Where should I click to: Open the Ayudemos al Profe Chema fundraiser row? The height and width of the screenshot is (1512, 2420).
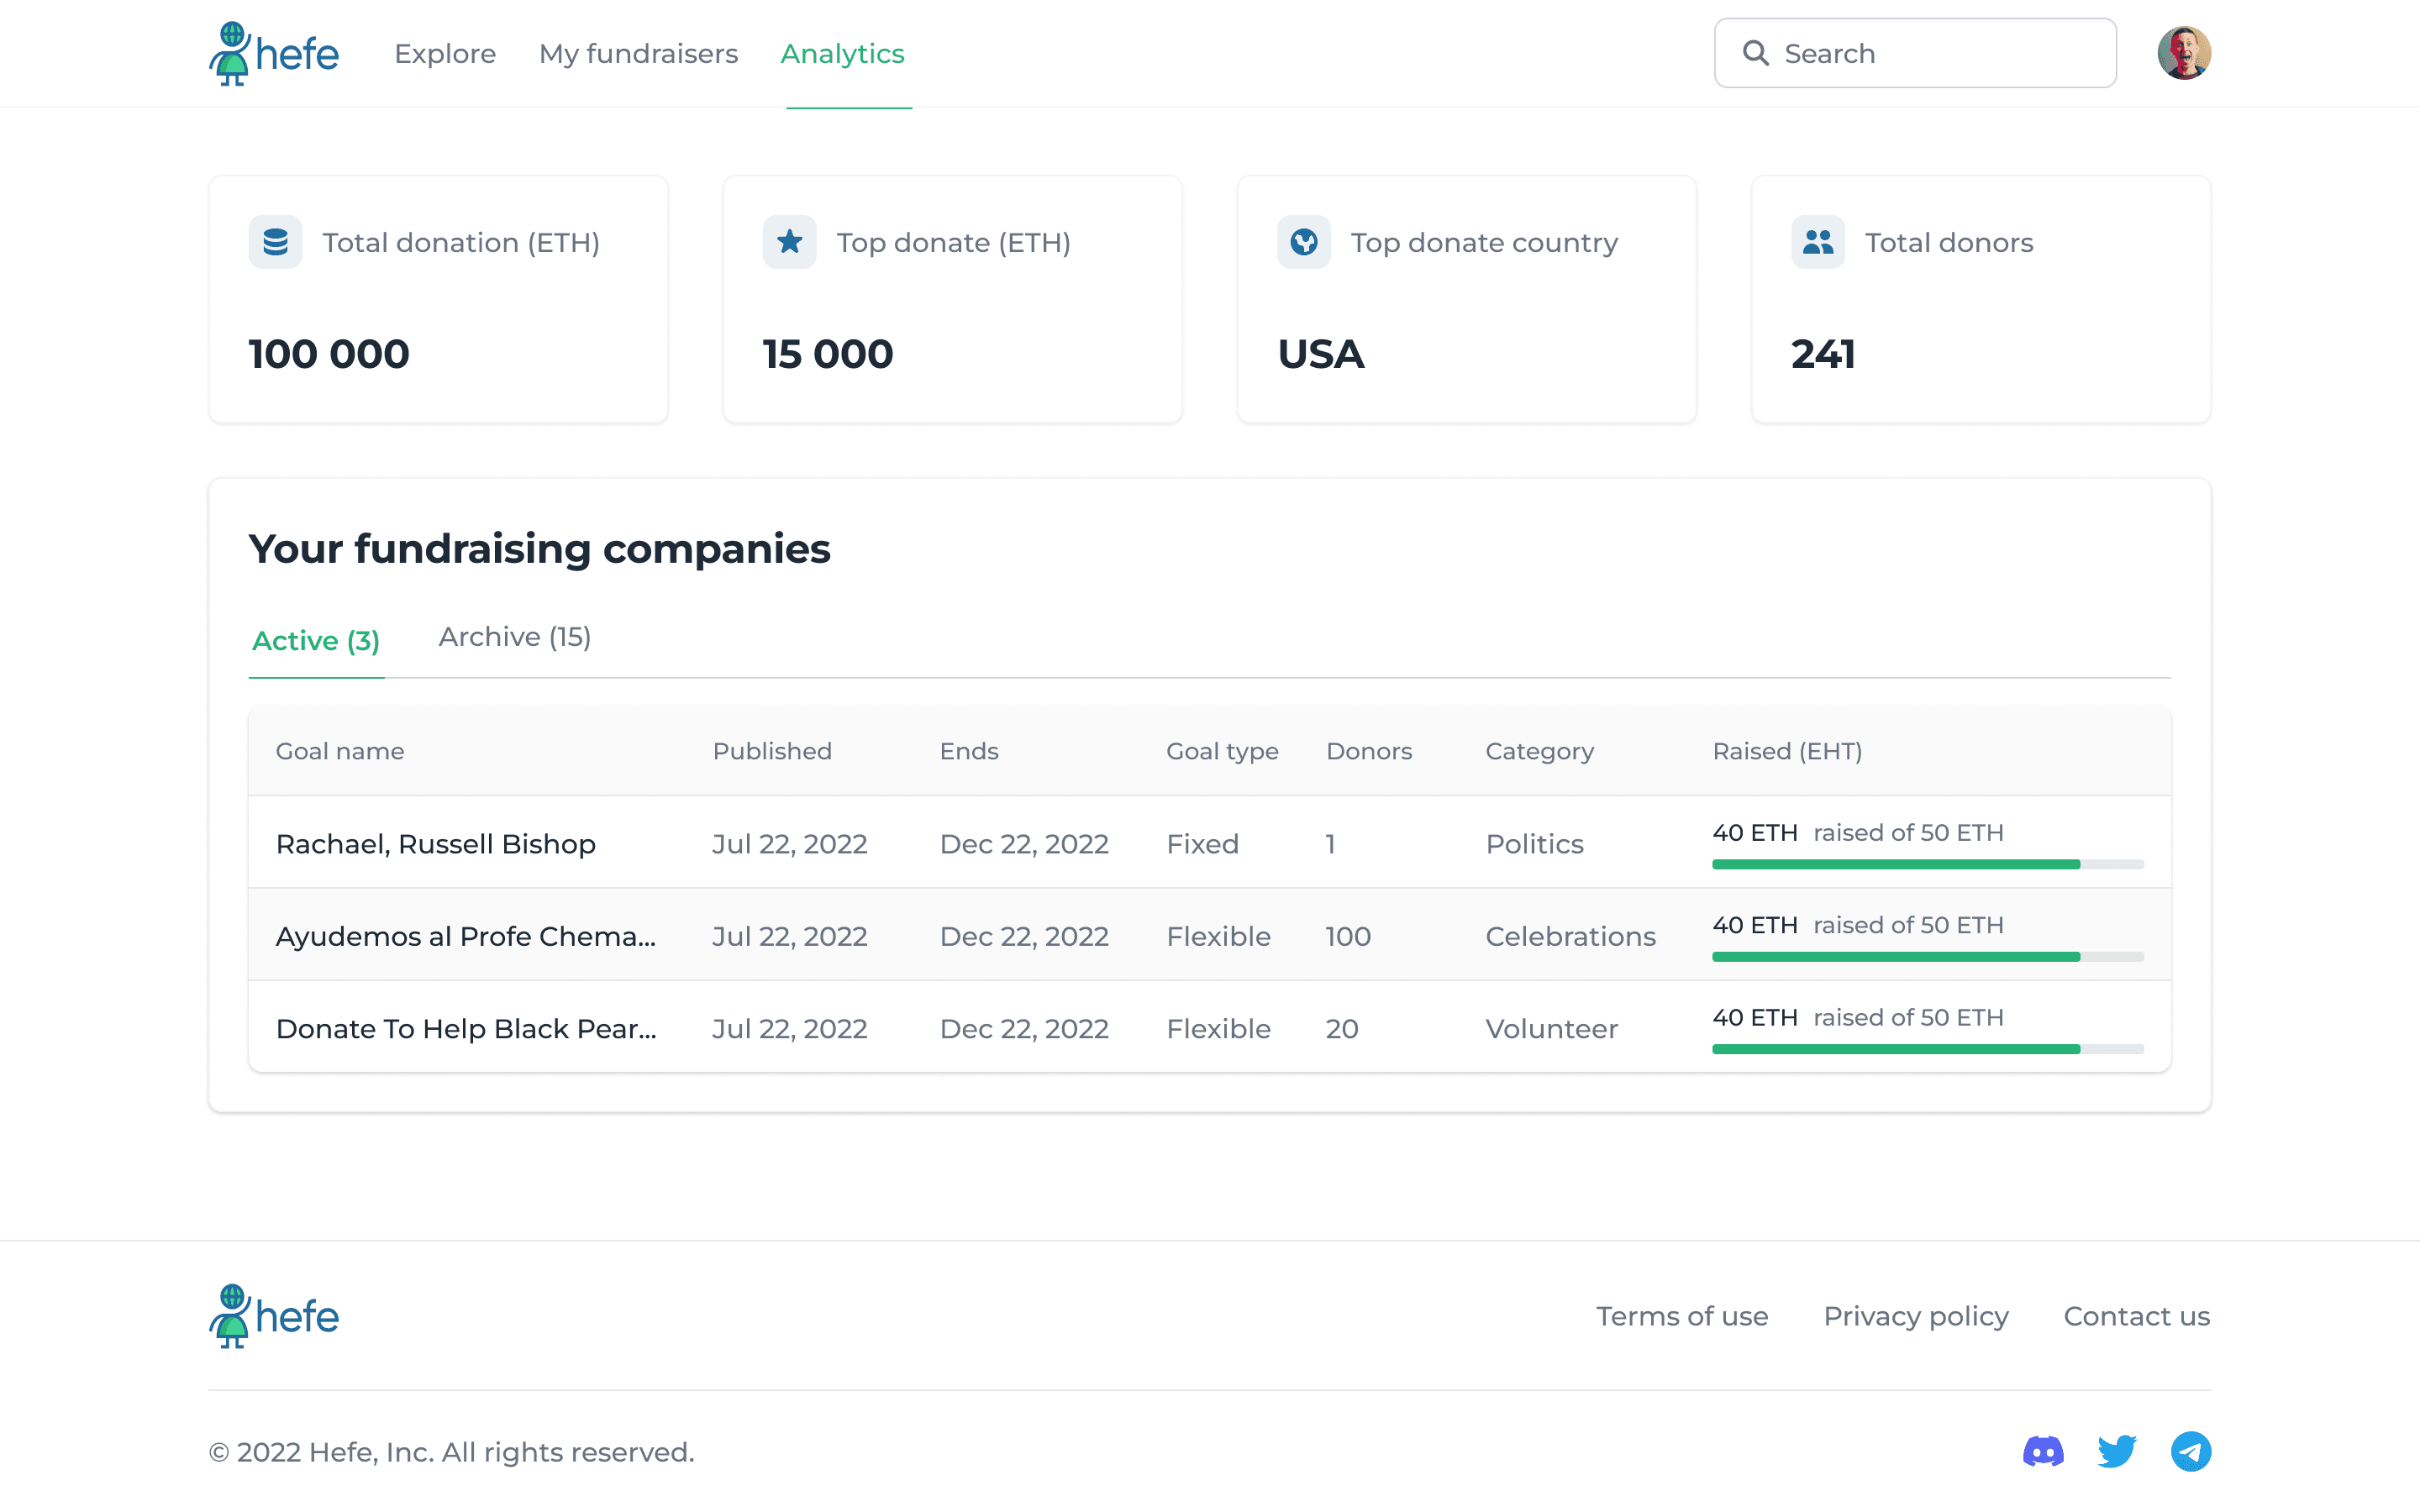1209,935
